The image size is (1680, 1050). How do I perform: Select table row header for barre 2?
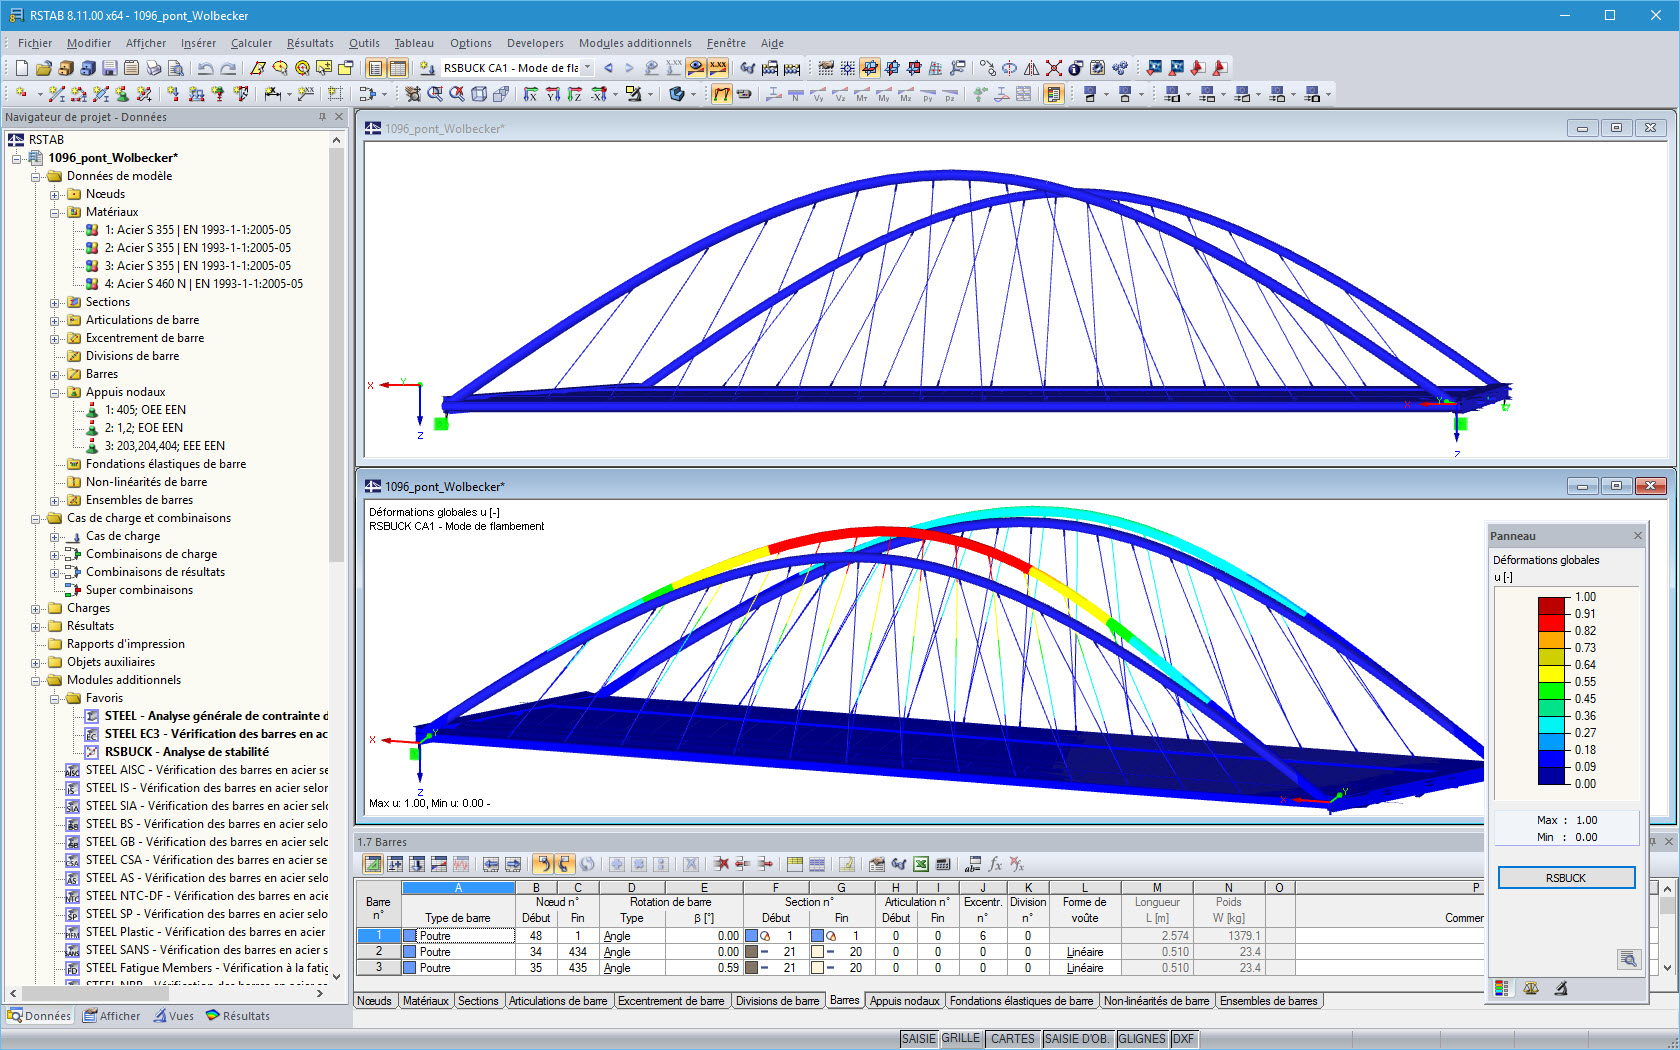click(x=378, y=952)
